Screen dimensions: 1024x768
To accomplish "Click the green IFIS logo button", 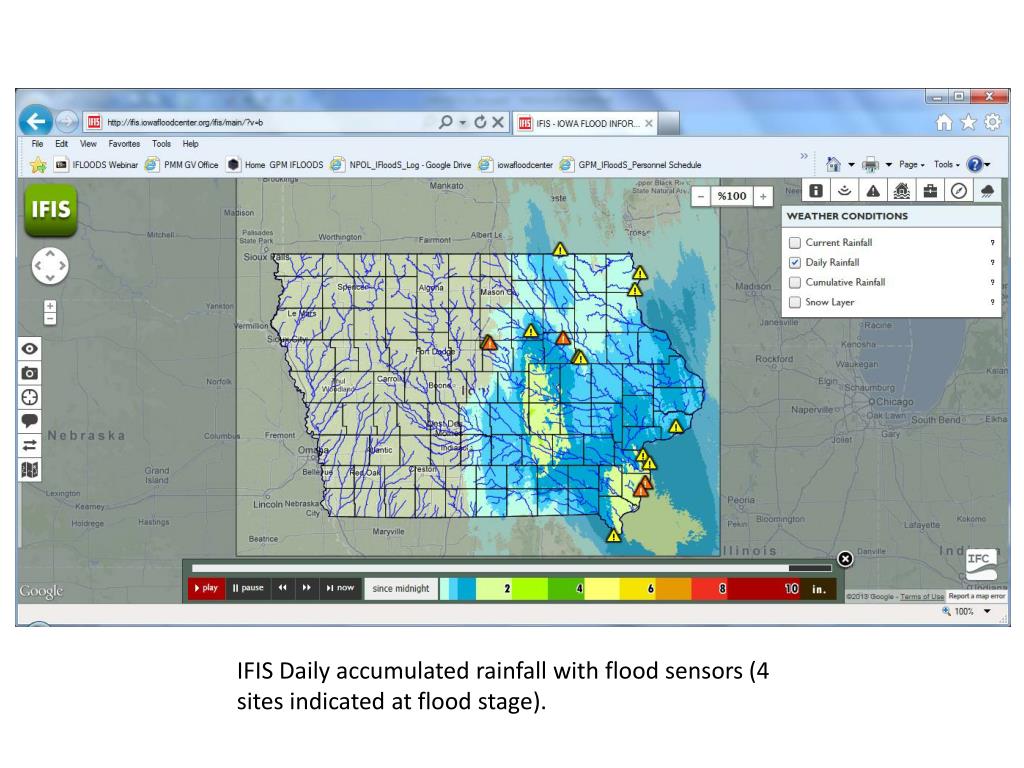I will 51,210.
